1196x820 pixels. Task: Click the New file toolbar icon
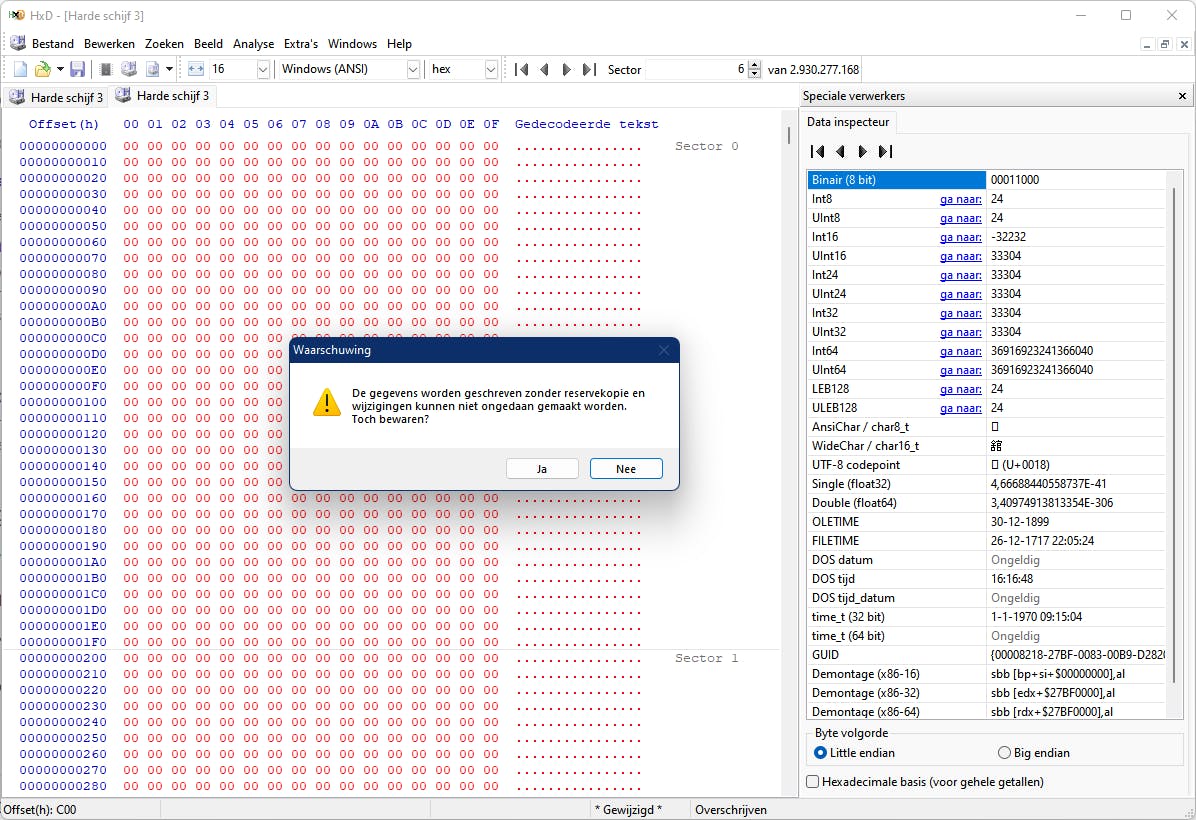coord(21,69)
